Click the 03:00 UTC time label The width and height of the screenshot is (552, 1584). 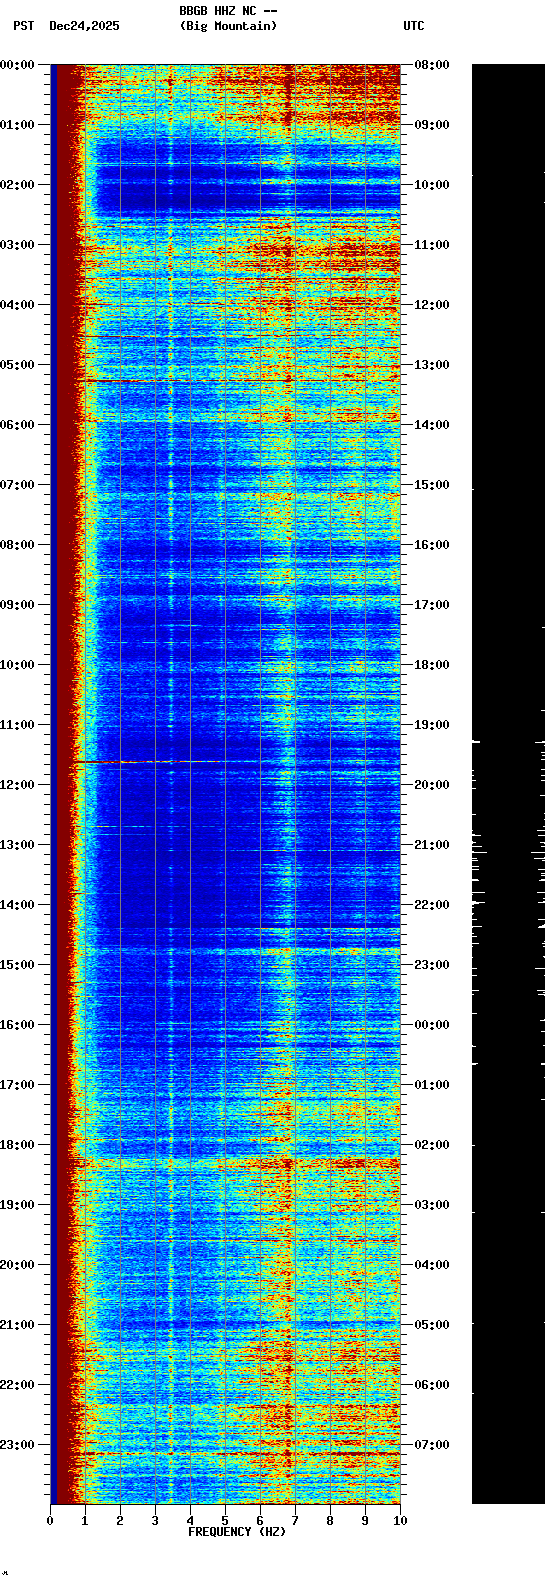click(x=432, y=1205)
